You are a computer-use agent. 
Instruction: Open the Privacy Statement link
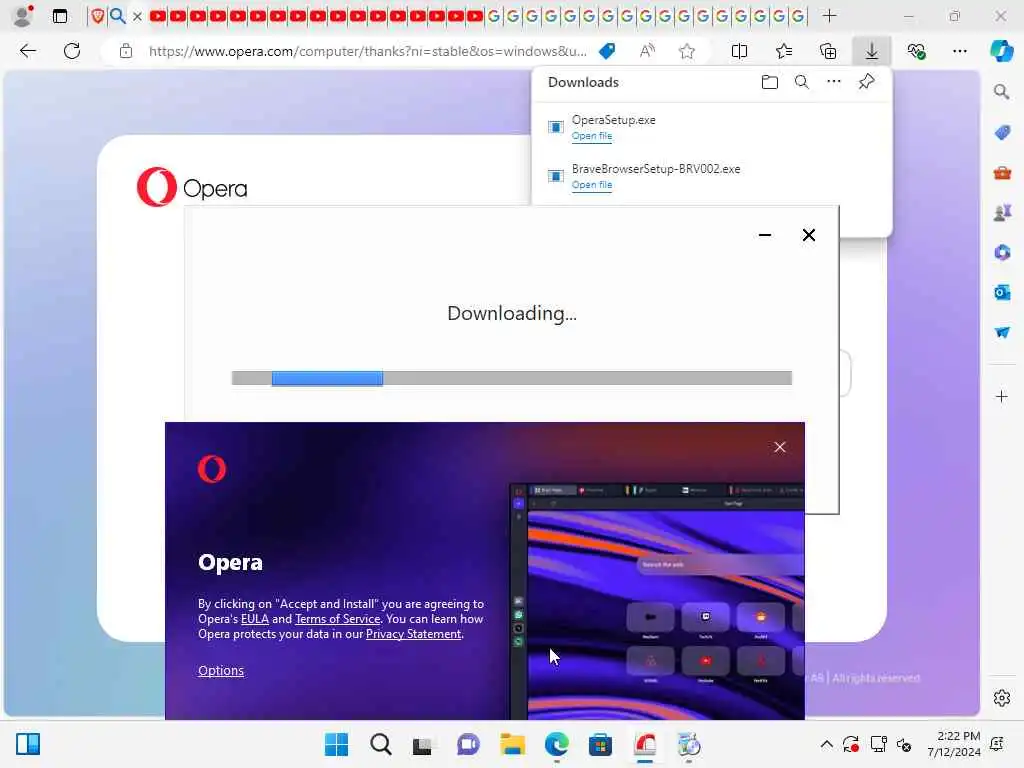(x=413, y=634)
